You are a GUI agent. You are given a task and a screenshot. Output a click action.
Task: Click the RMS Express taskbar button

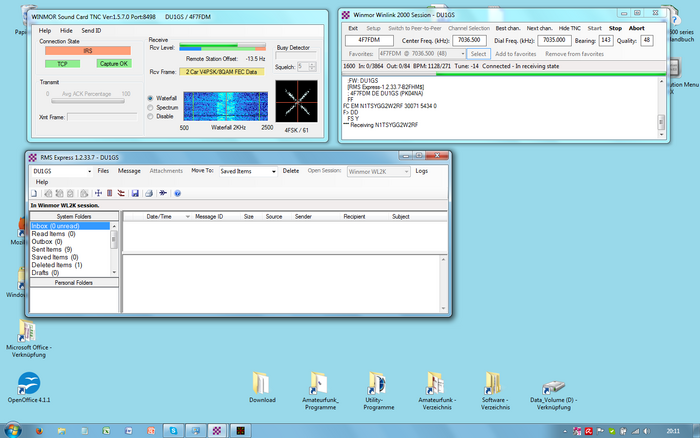pyautogui.click(x=217, y=431)
